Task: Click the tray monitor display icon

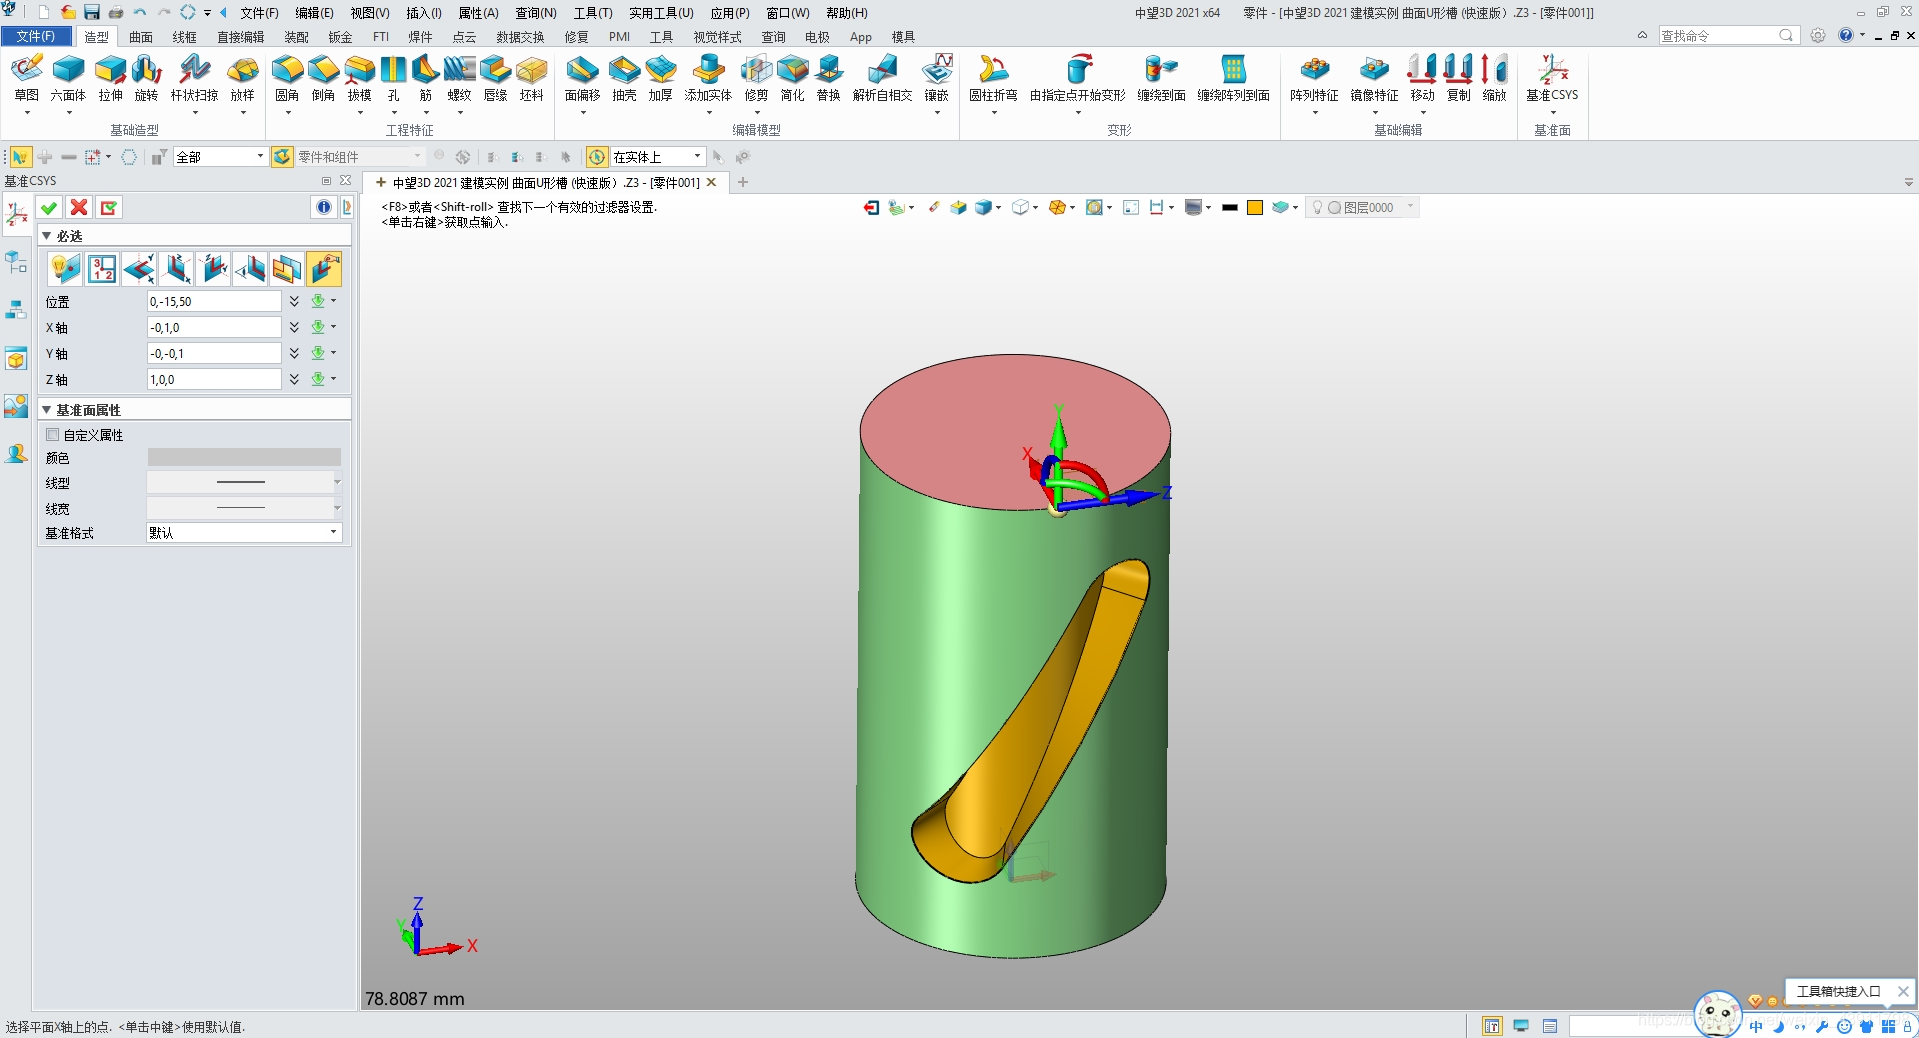Action: tap(1521, 1026)
